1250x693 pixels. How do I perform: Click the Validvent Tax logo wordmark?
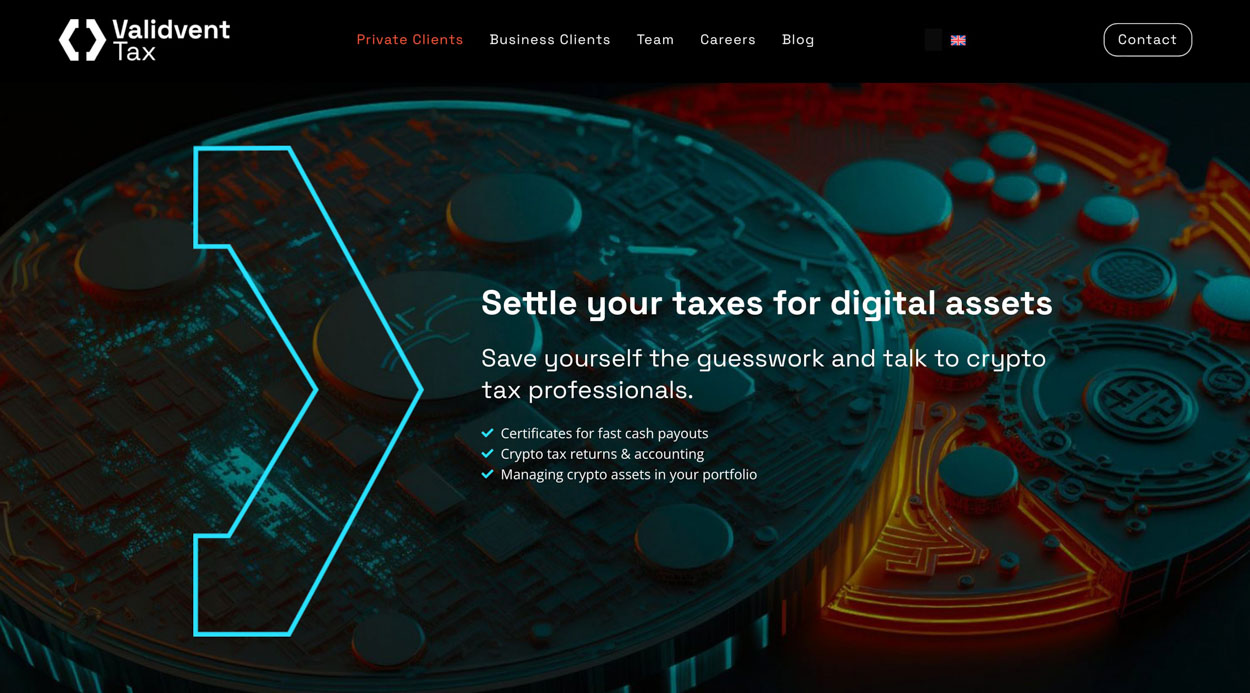point(171,40)
